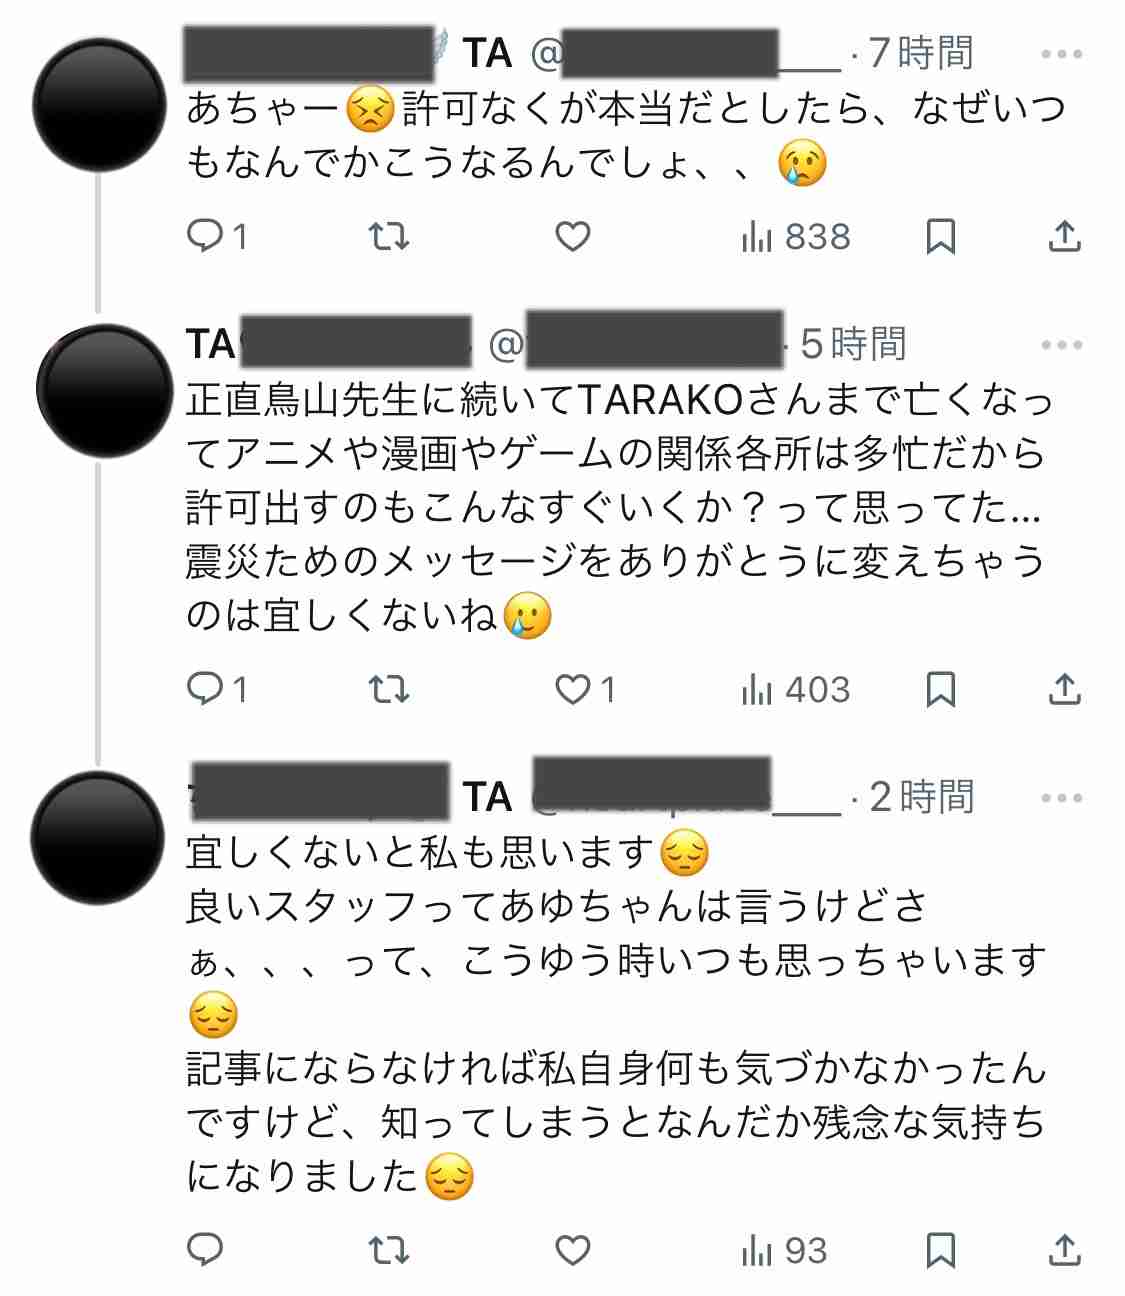The image size is (1125, 1296).
Task: Open the top tweet author's profile picture
Action: tap(100, 105)
